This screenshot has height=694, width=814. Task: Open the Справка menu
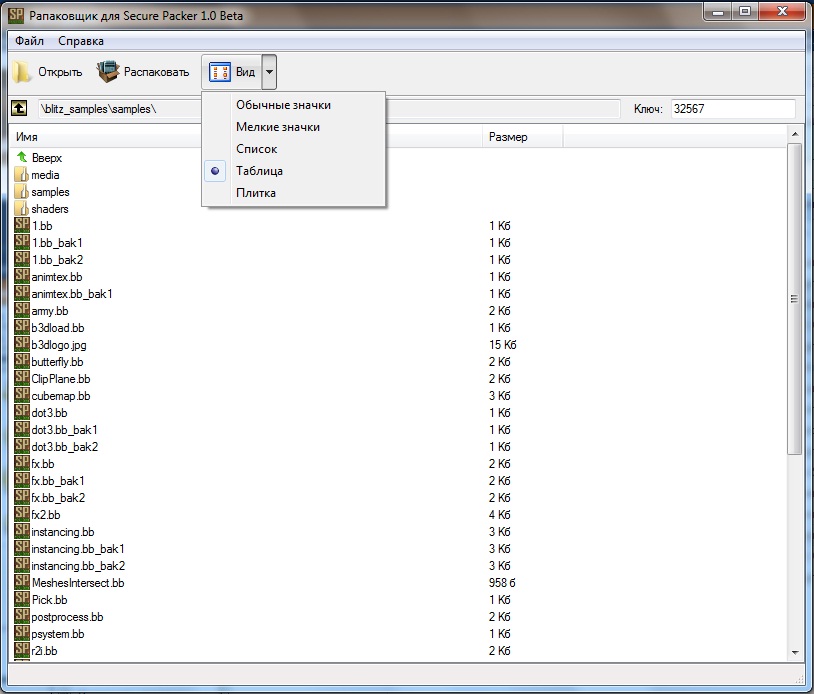[x=81, y=40]
